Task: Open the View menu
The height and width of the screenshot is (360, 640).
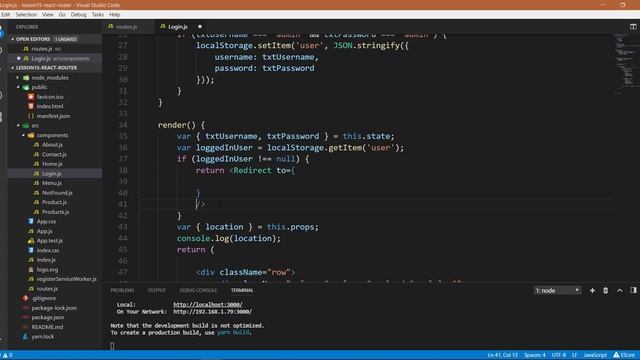Action: [47, 14]
